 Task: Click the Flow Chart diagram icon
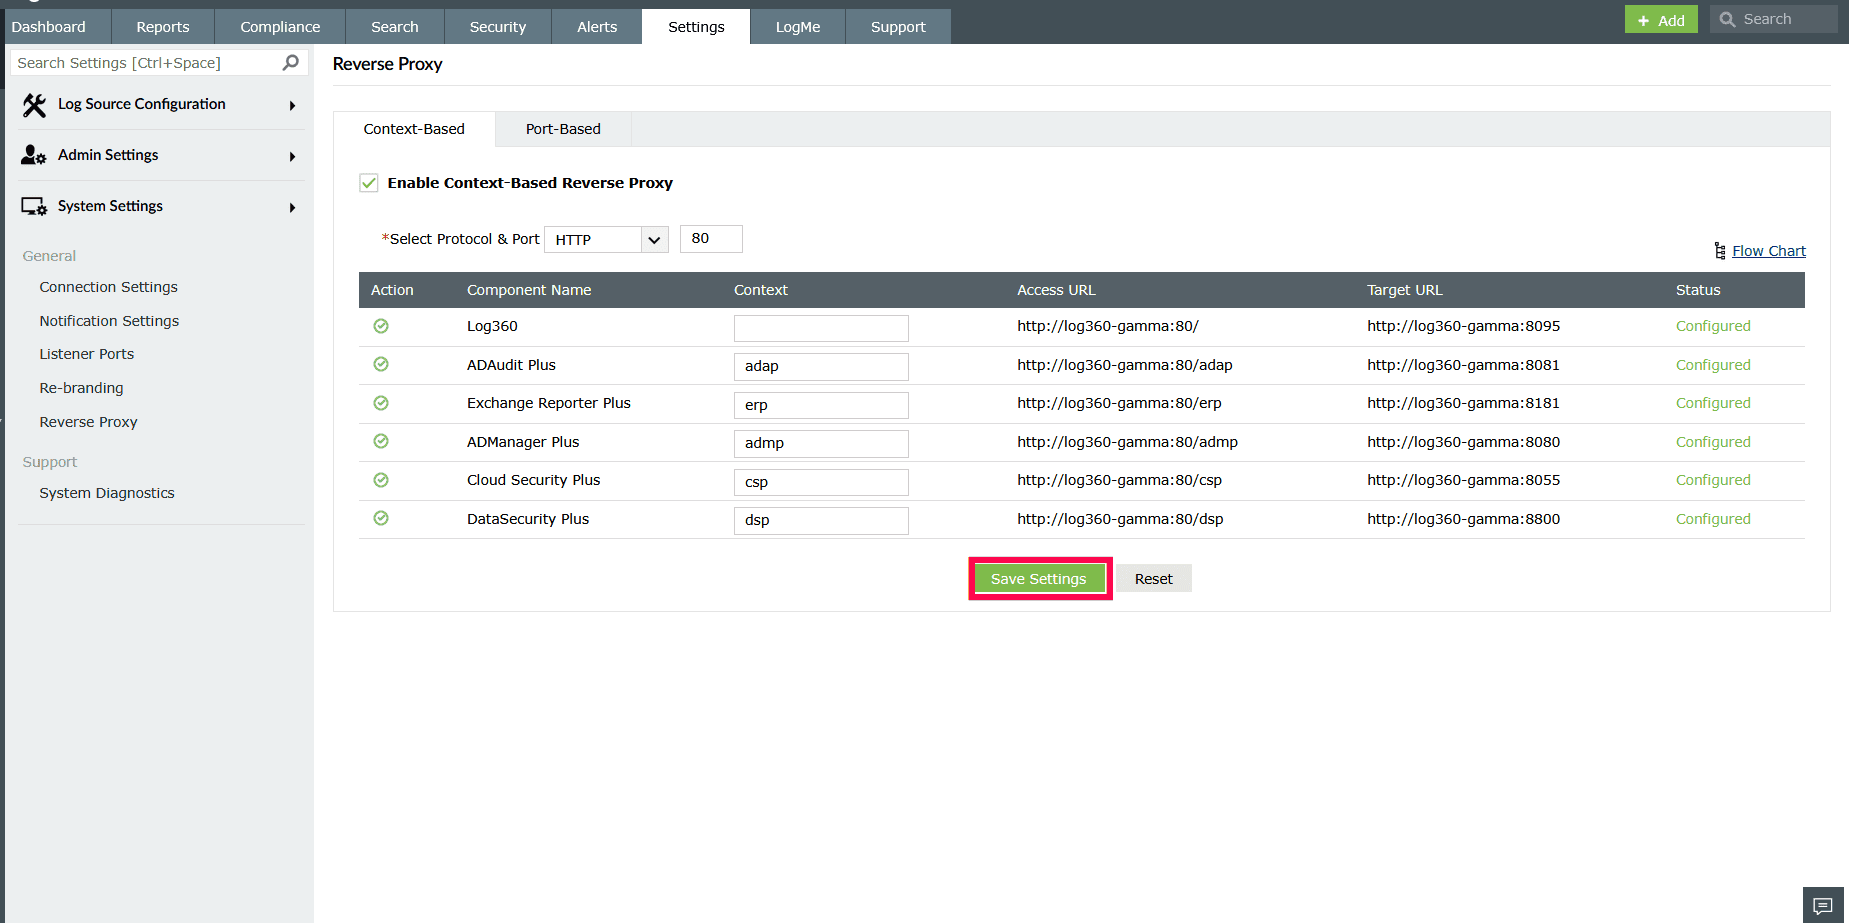(1720, 251)
